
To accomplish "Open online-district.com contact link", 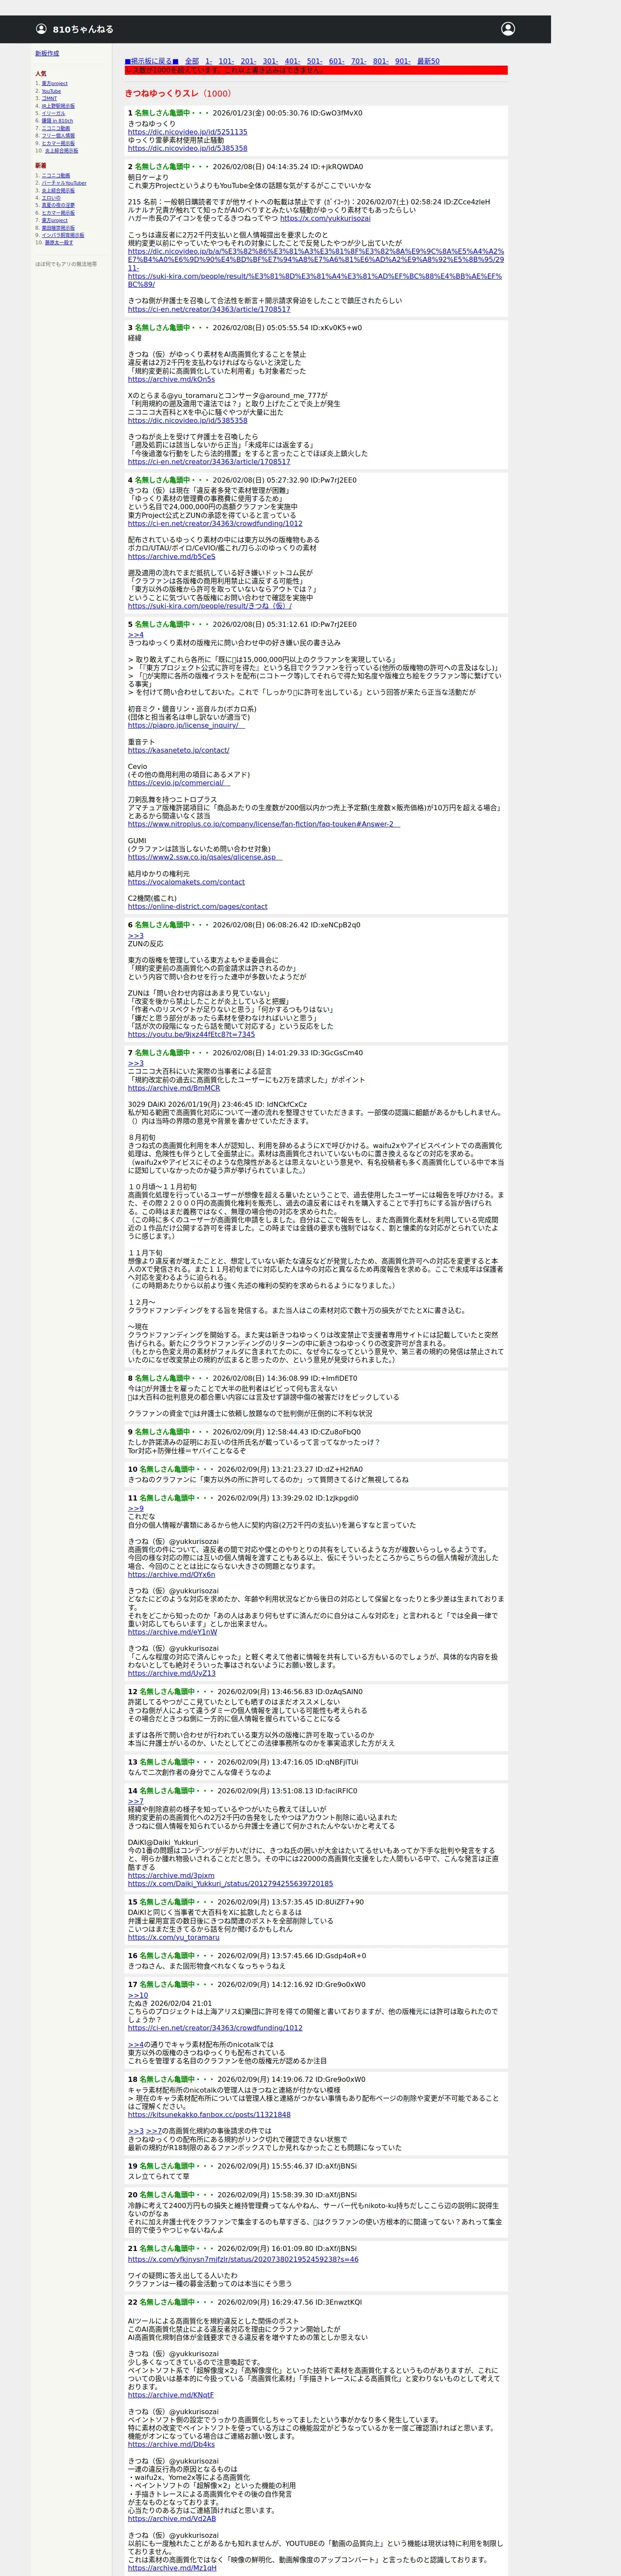I will tap(197, 907).
